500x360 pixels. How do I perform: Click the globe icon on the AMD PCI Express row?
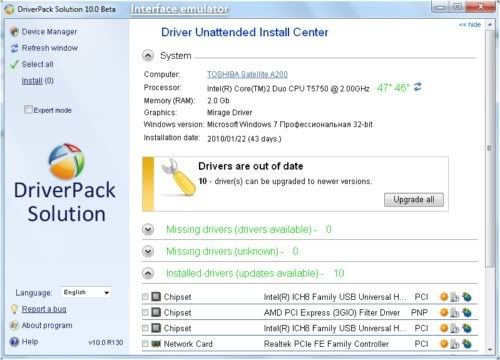(x=467, y=312)
